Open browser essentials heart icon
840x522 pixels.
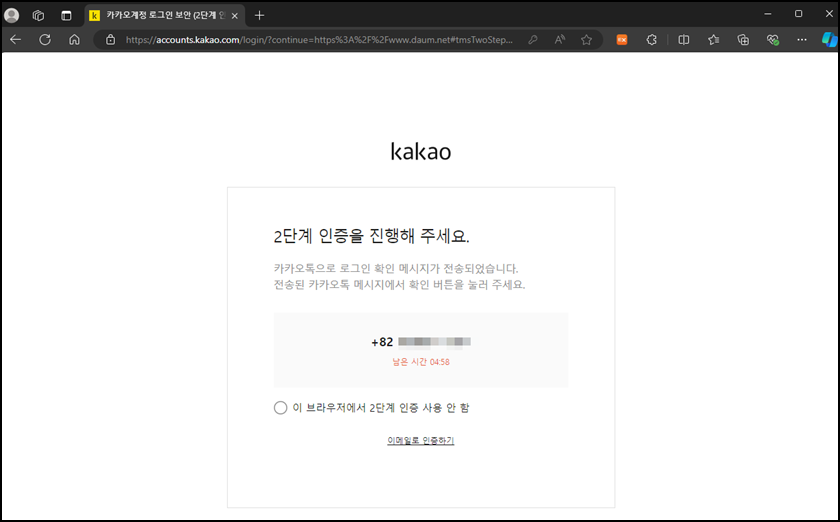tap(772, 40)
